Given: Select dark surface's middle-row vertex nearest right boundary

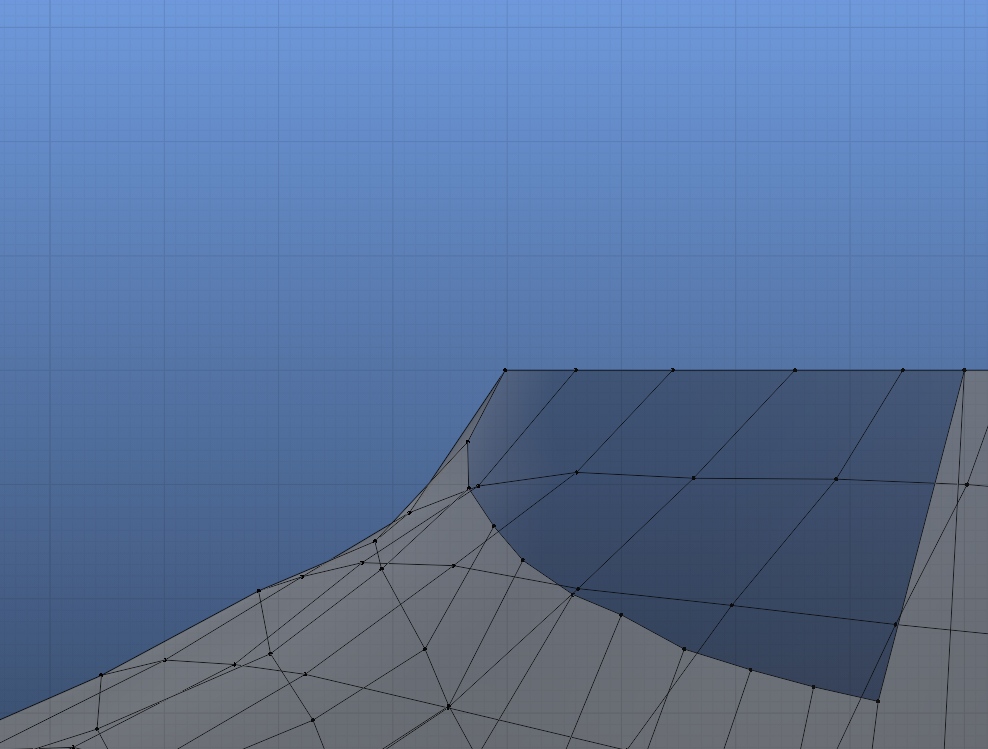Looking at the screenshot, I should [x=837, y=479].
